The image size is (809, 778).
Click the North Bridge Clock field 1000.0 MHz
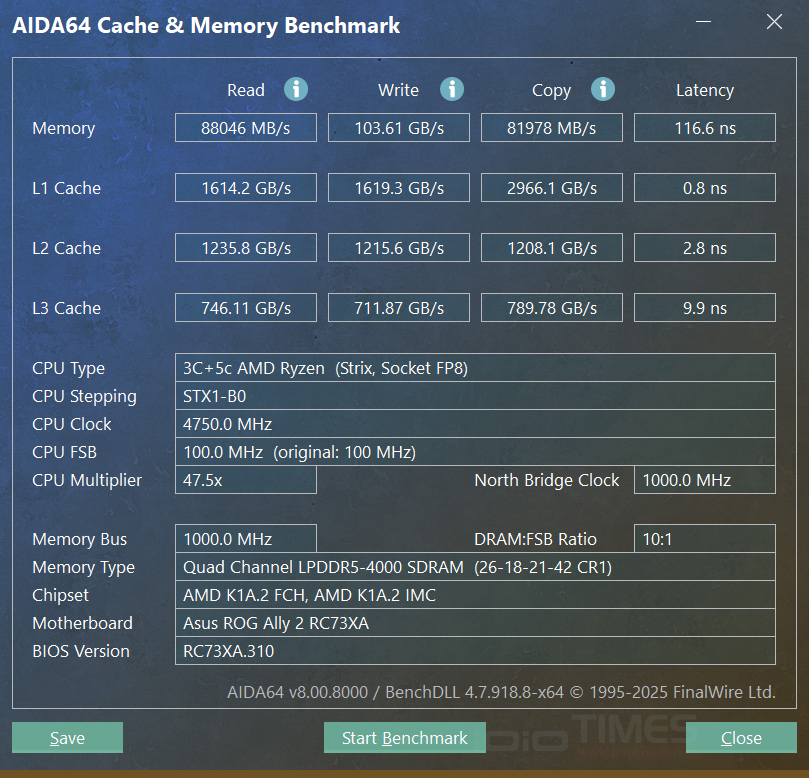pos(705,480)
